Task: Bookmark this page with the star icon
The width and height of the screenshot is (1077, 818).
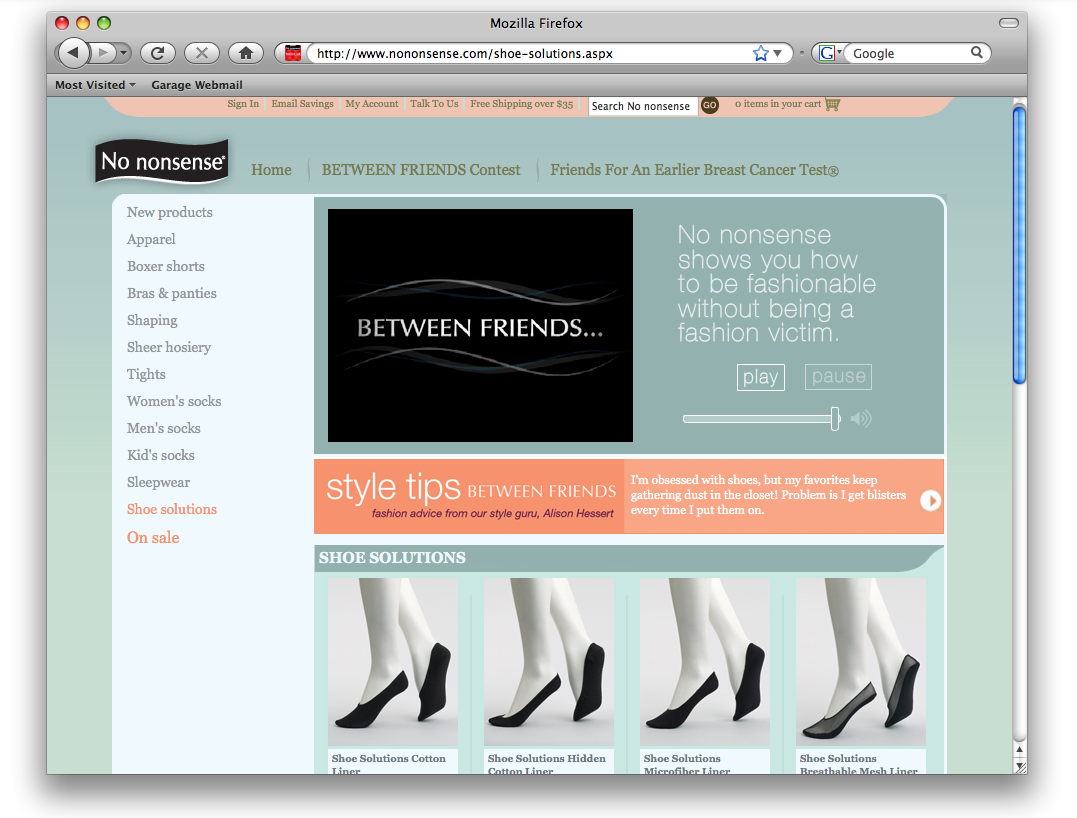Action: (760, 53)
